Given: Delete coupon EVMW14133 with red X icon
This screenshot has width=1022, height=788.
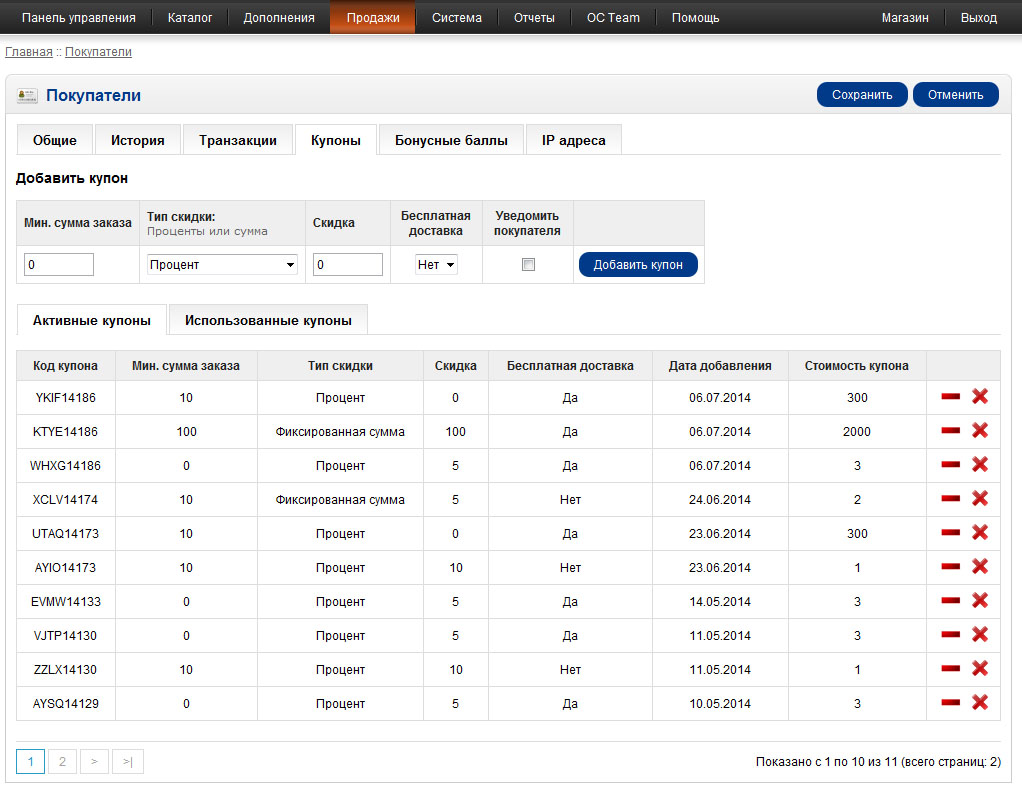Looking at the screenshot, I should 980,601.
